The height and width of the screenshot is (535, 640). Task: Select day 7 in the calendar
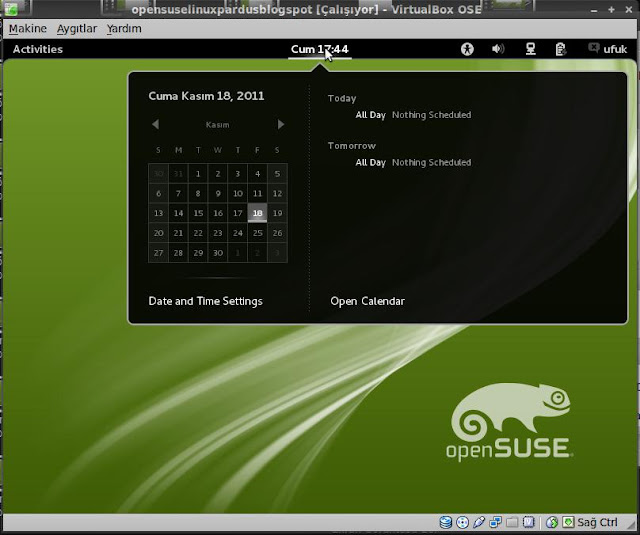coord(178,193)
